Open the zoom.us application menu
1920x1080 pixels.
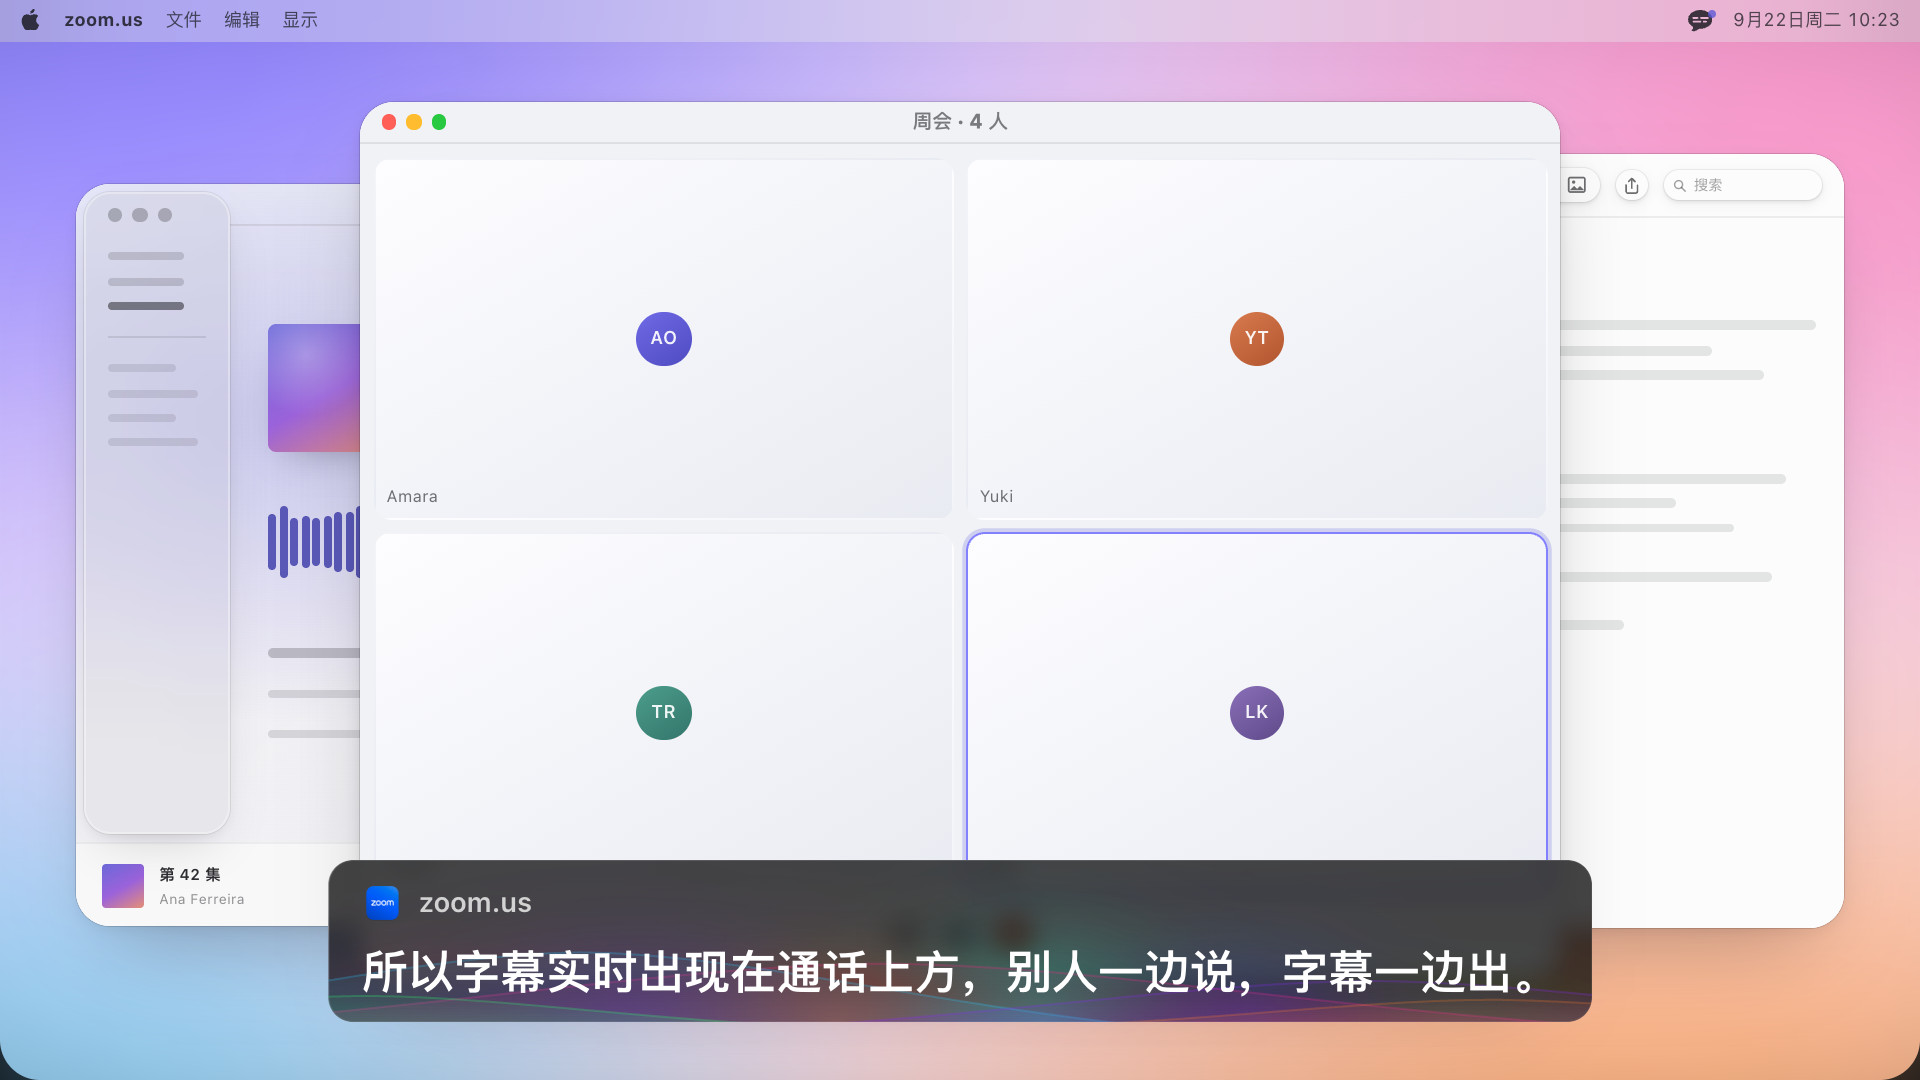(x=103, y=20)
